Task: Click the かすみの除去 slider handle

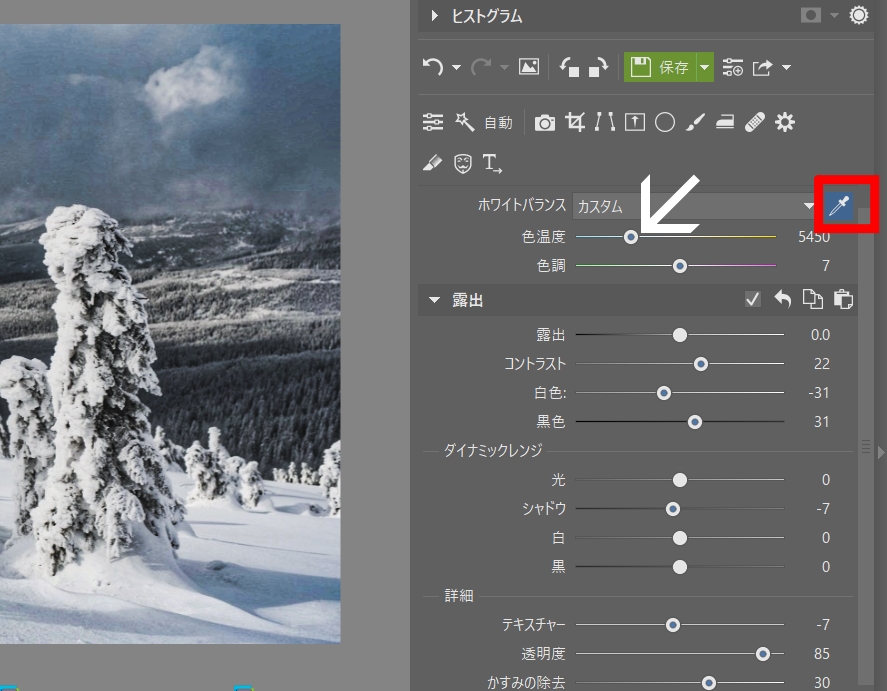Action: coord(708,683)
